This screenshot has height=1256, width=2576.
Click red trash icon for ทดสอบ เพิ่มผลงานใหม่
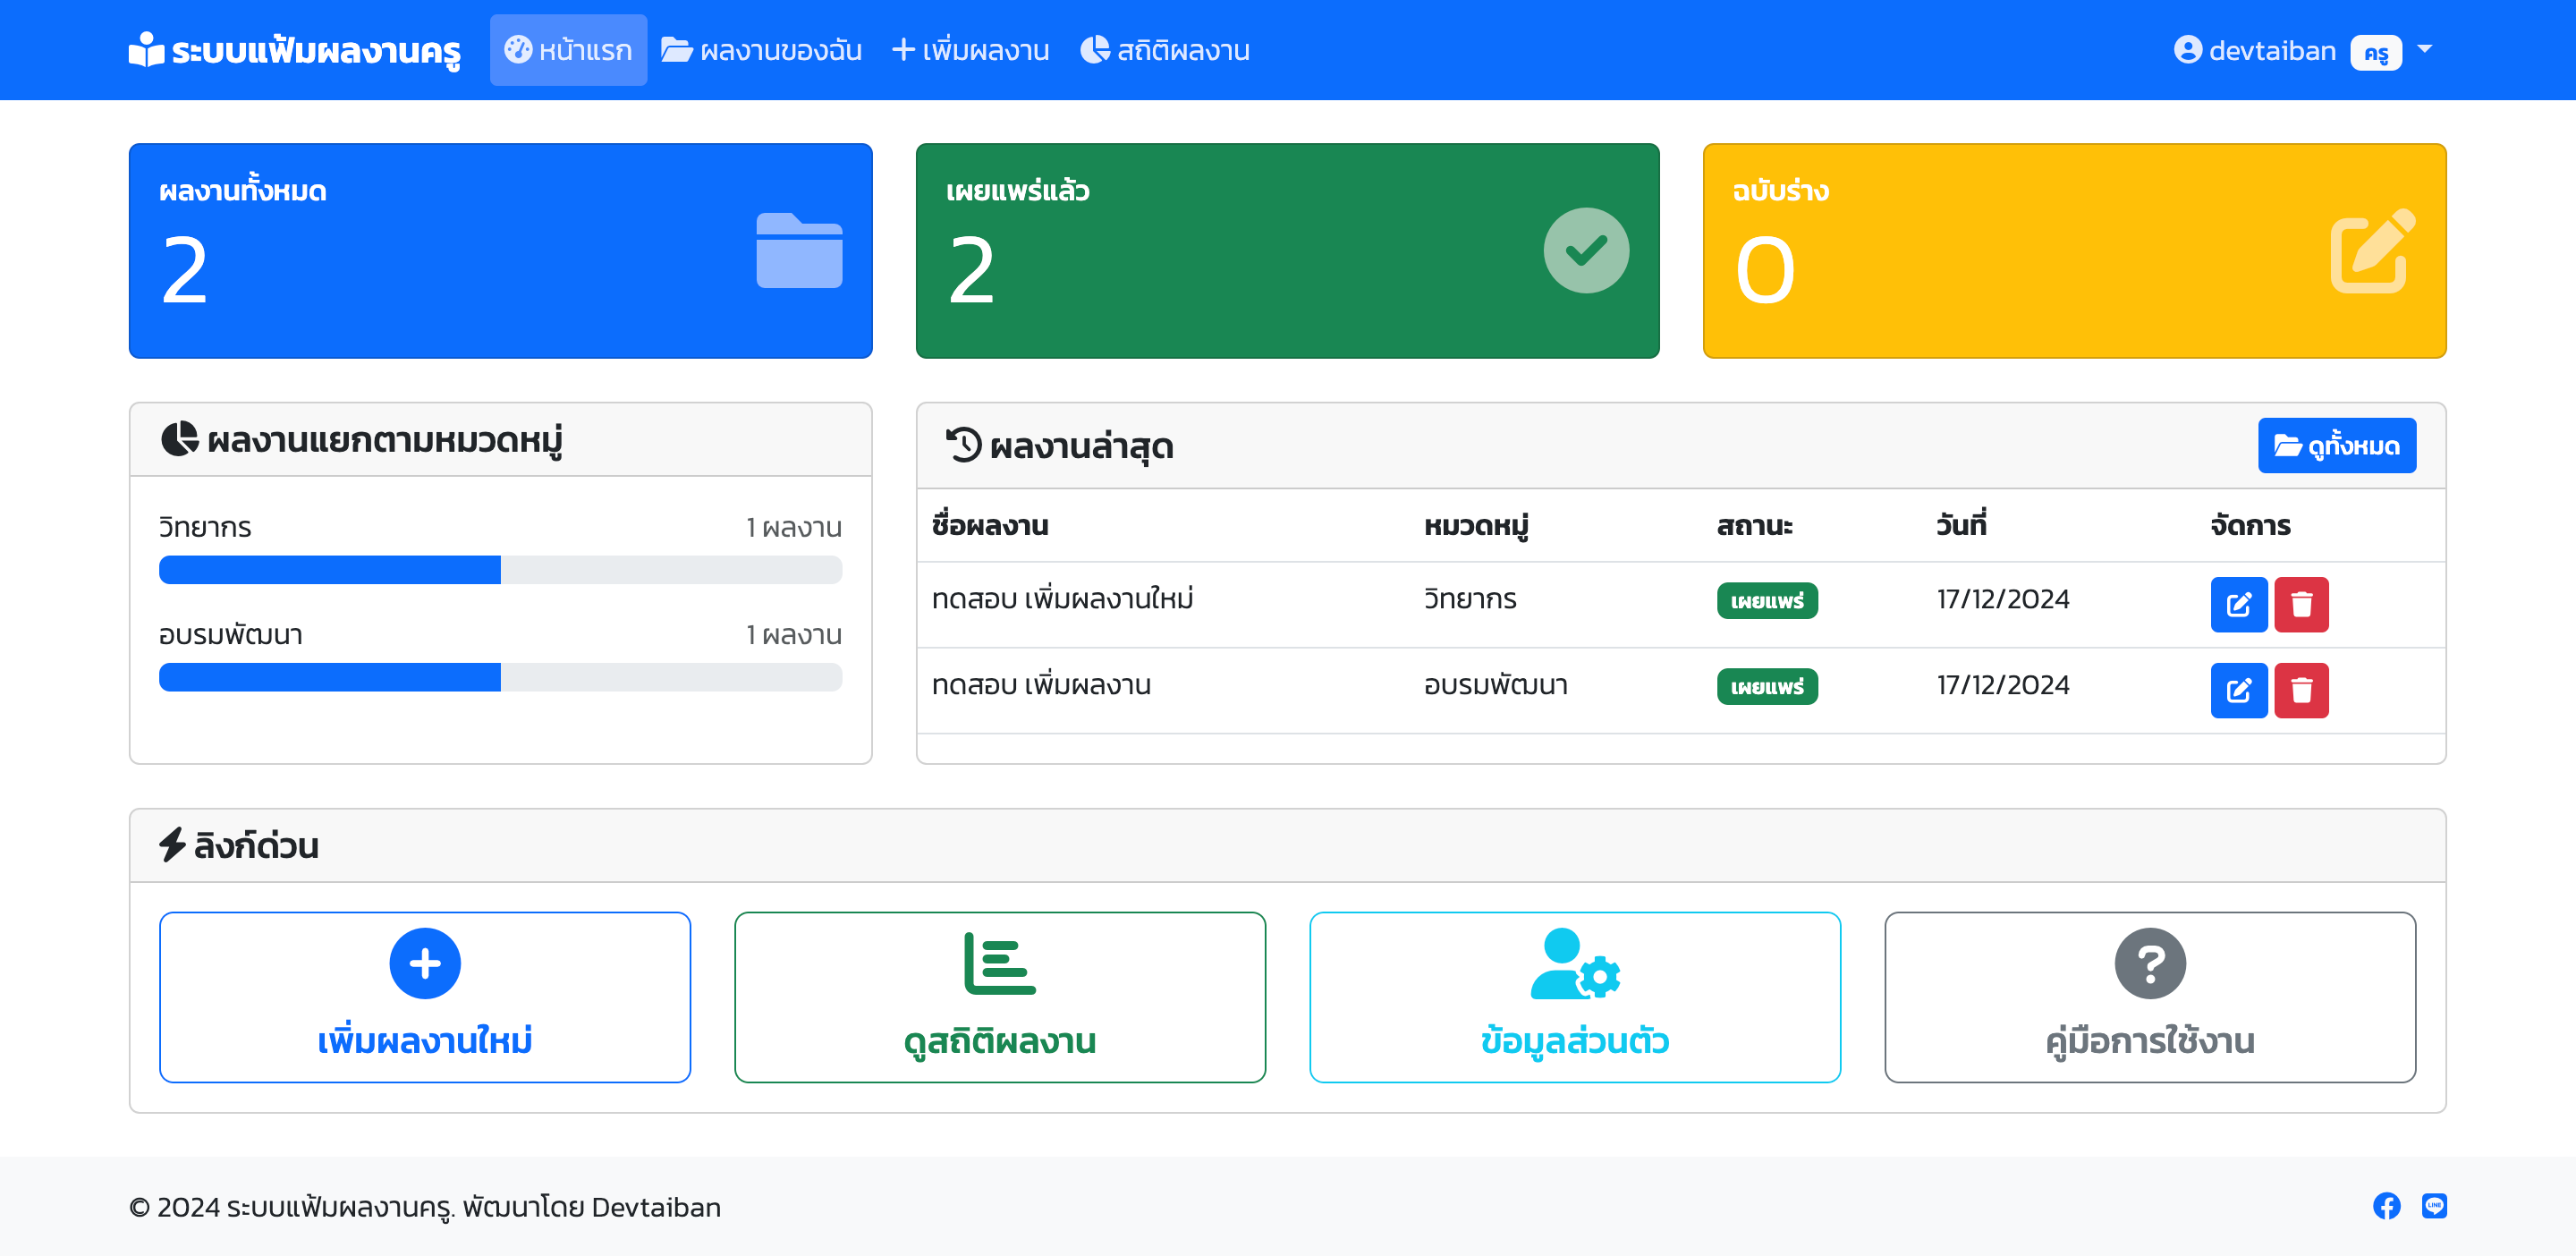(x=2301, y=604)
